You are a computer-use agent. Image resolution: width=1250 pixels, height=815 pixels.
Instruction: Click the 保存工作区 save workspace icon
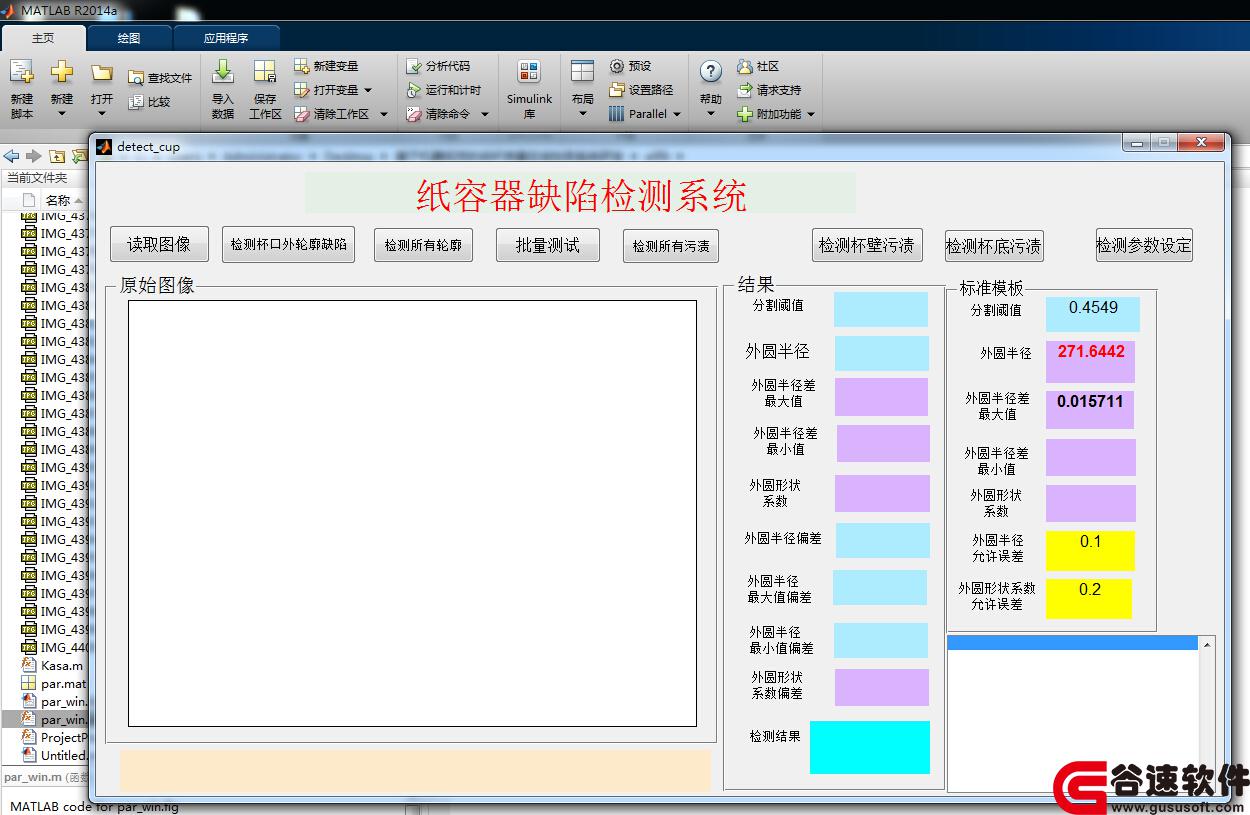pyautogui.click(x=265, y=72)
